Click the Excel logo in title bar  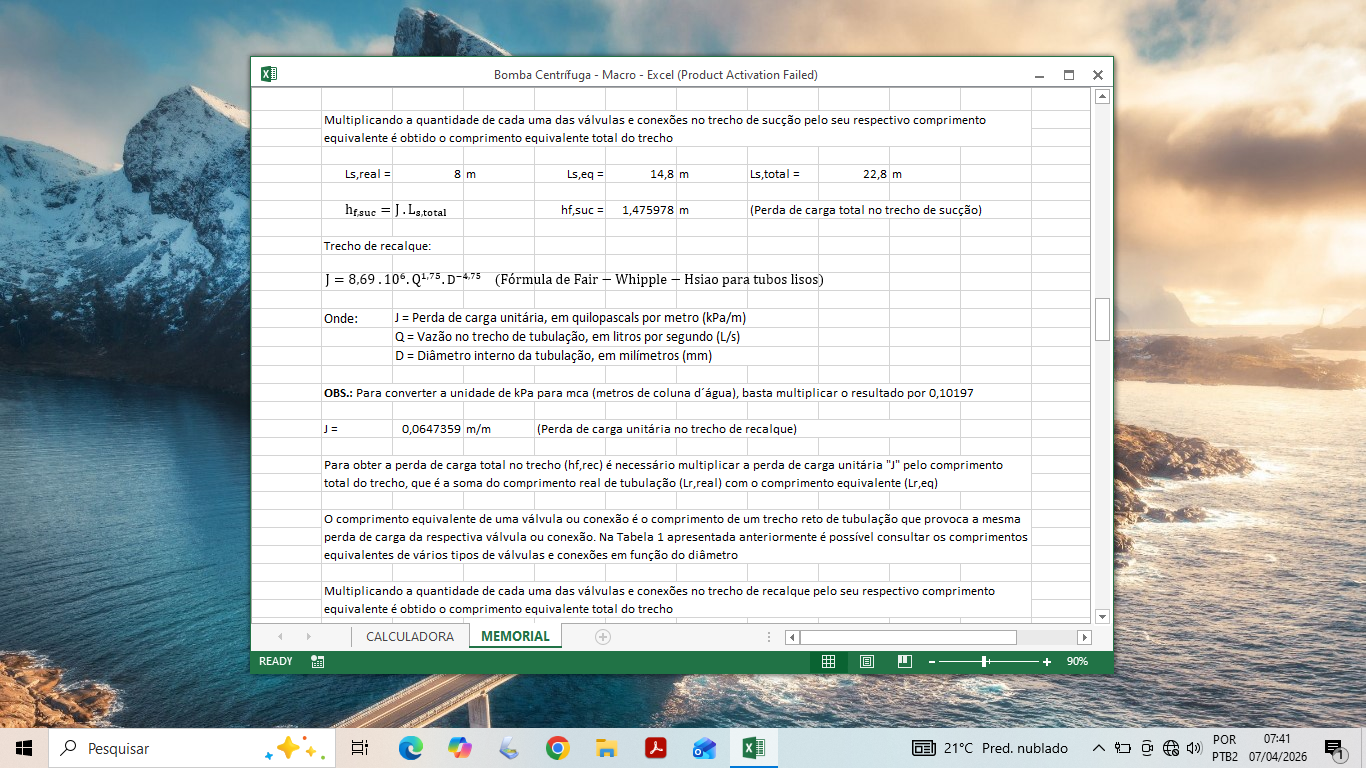(x=268, y=74)
